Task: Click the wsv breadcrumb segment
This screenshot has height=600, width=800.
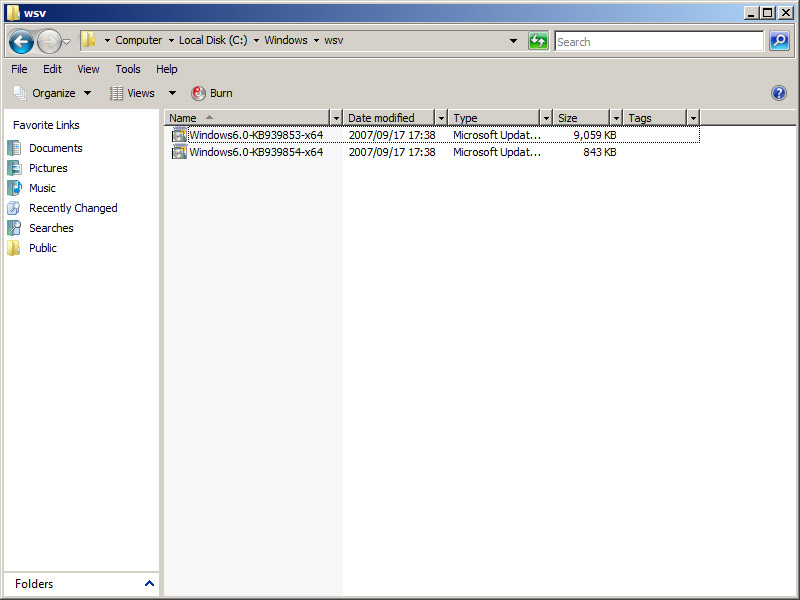Action: [334, 40]
